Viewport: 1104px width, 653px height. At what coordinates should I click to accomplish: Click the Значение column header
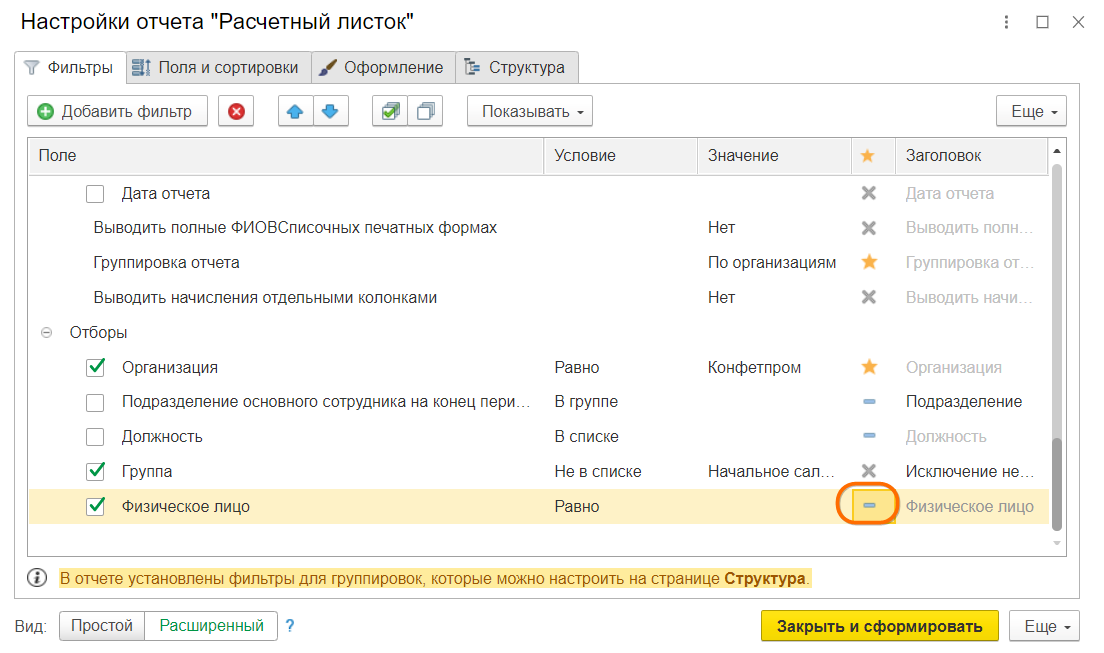tap(774, 156)
